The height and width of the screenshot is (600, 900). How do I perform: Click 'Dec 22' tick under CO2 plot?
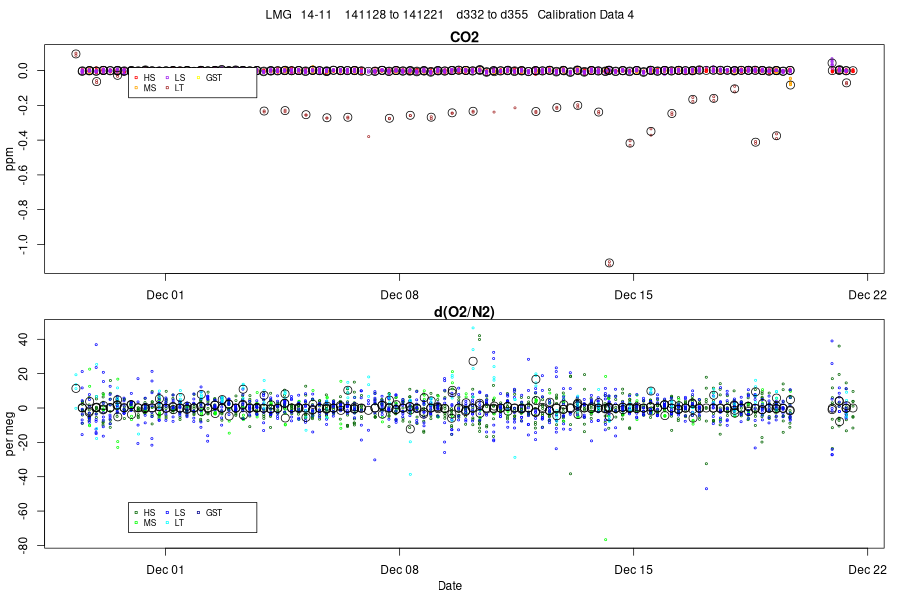coord(867,295)
